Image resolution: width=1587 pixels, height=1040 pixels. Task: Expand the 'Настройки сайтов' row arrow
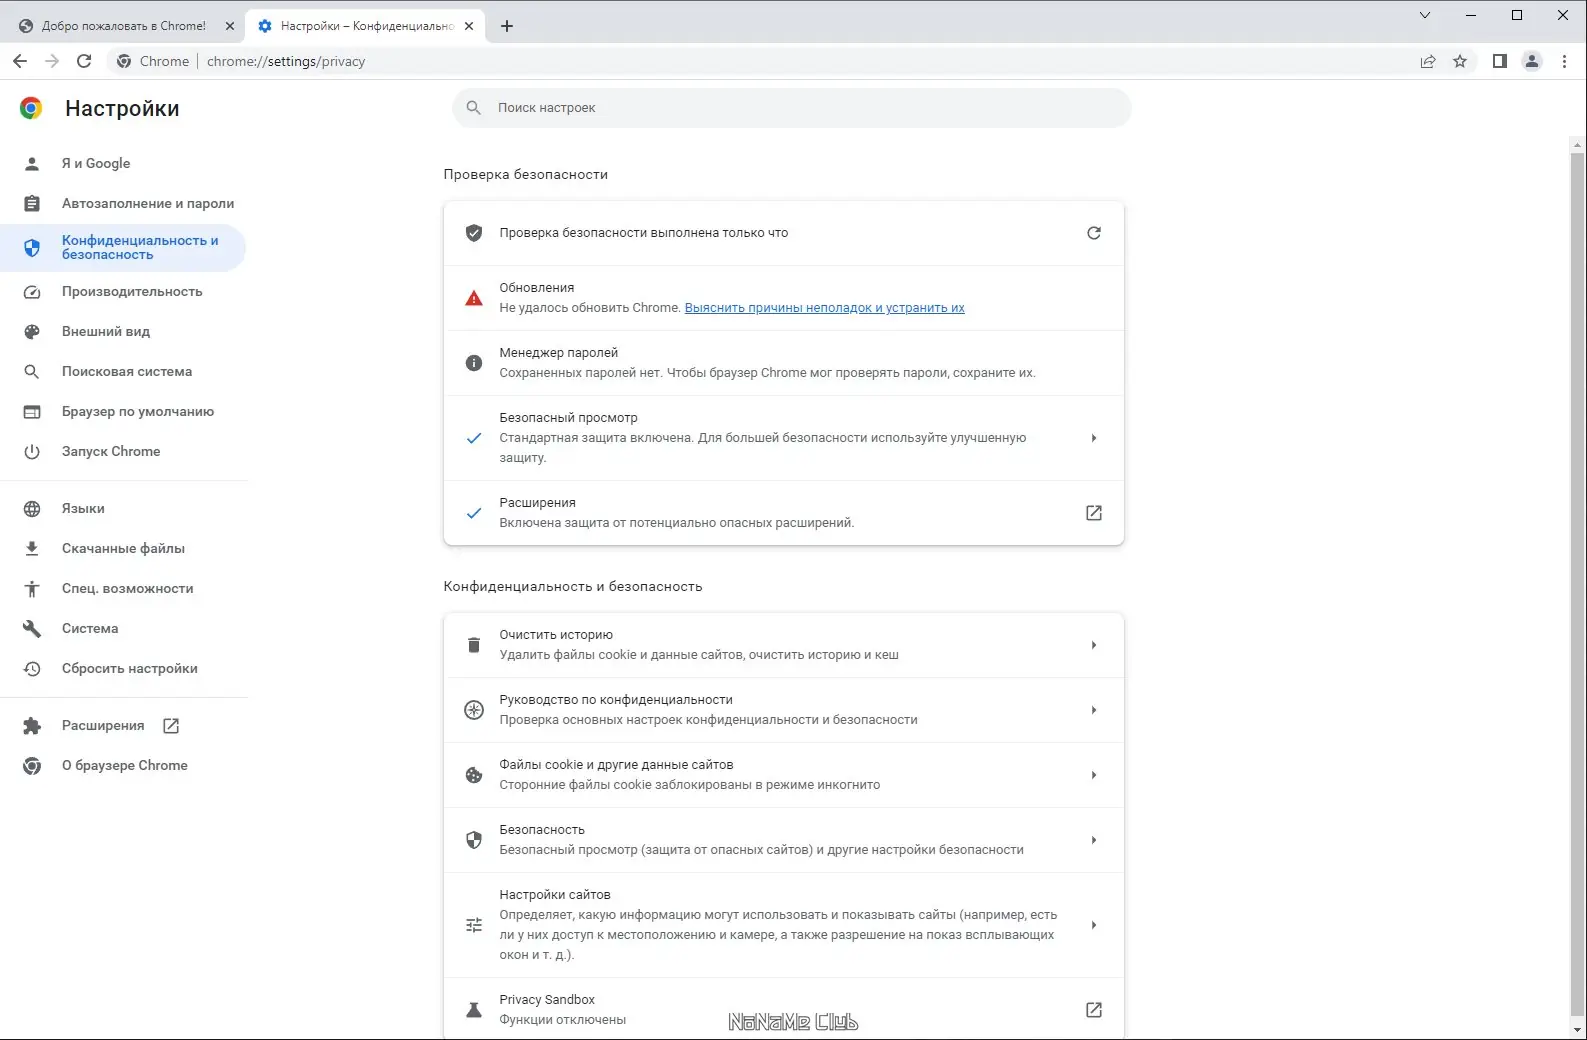pos(1094,925)
